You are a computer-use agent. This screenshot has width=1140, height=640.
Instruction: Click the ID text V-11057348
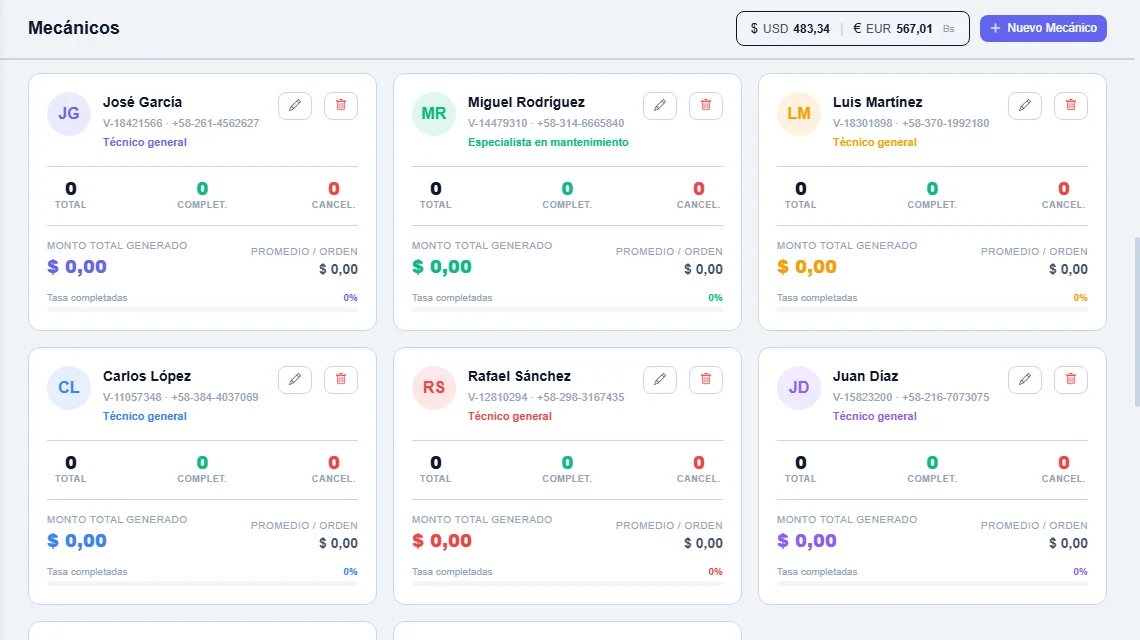point(132,398)
